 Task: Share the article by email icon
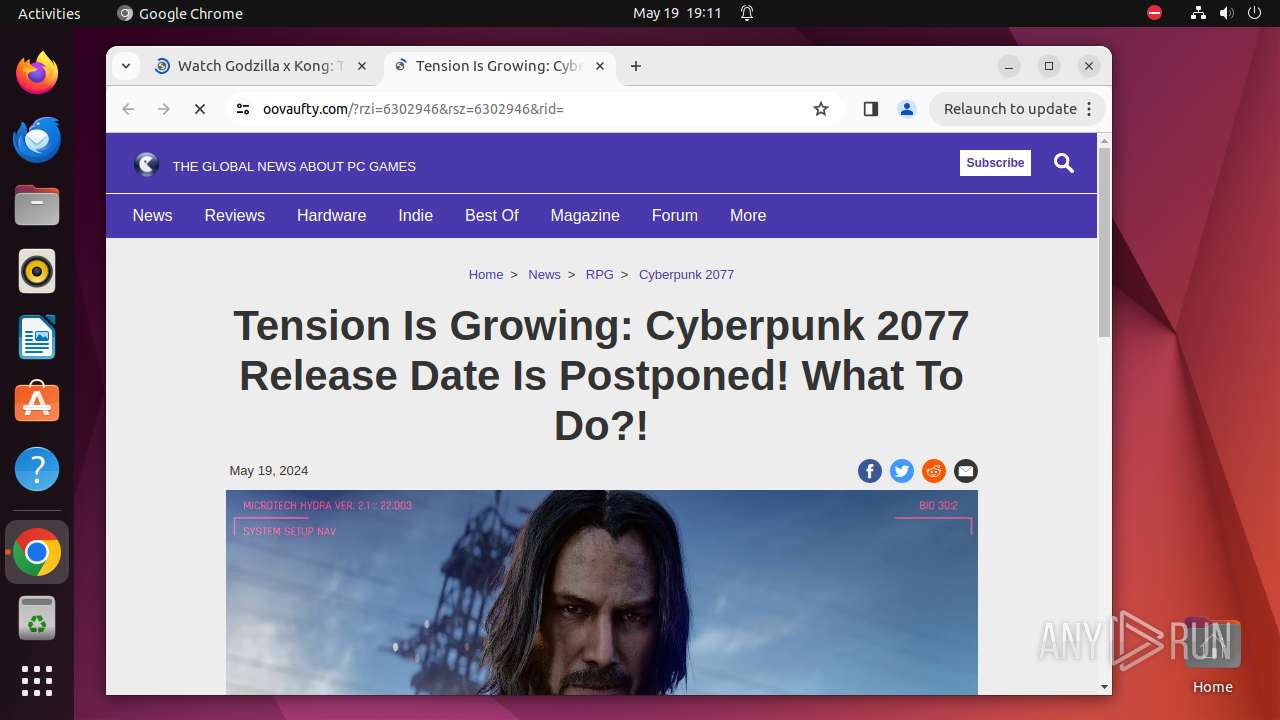(966, 471)
